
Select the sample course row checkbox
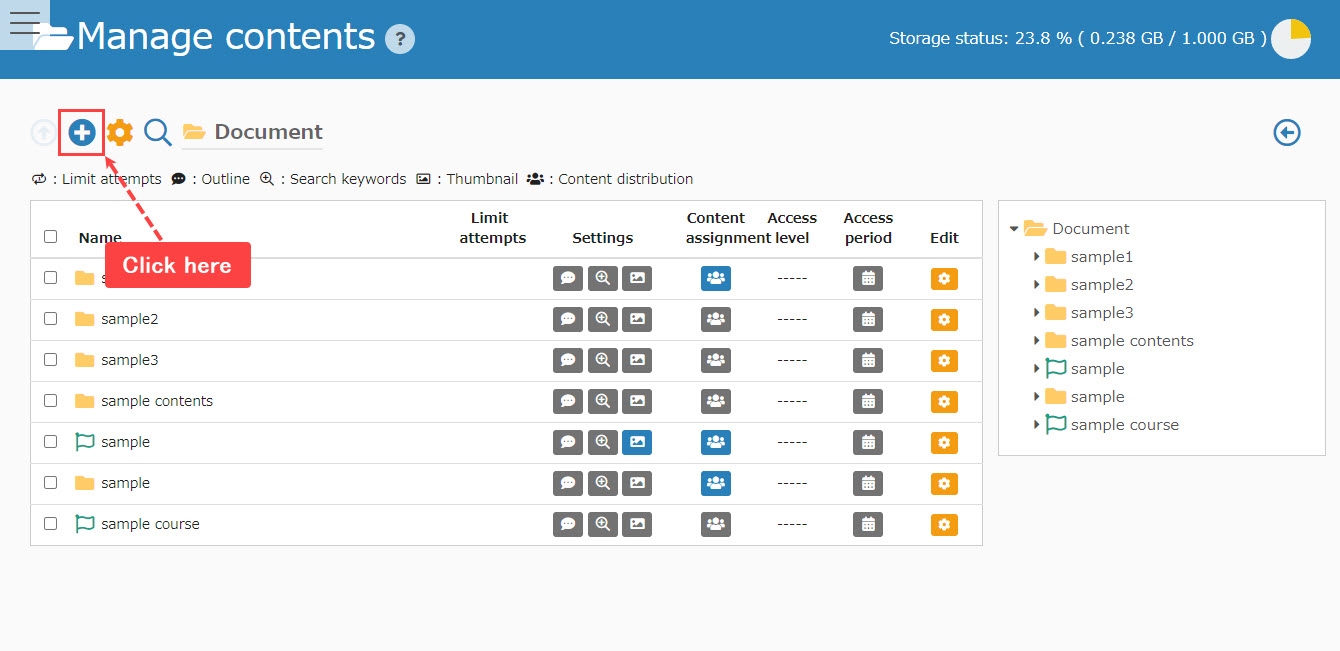coord(51,524)
